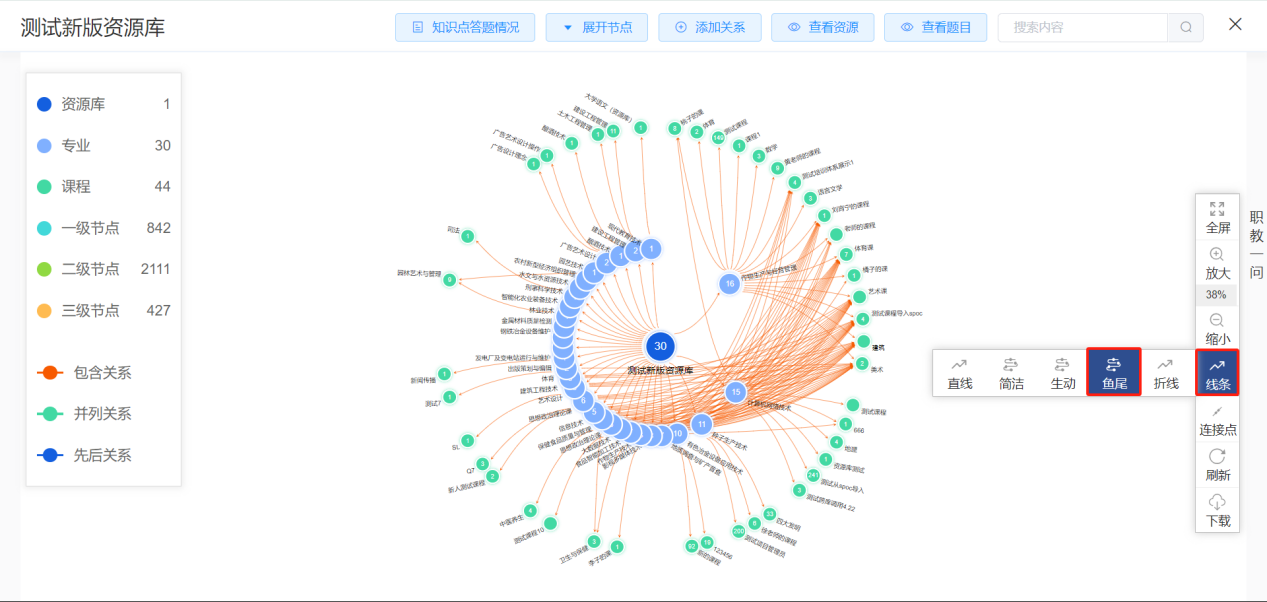The image size is (1267, 602).
Task: Open the 线条 line style panel
Action: [x=1217, y=372]
